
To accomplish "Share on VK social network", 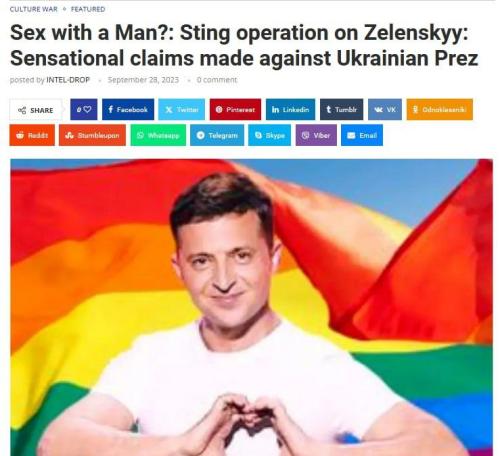I will (x=385, y=109).
